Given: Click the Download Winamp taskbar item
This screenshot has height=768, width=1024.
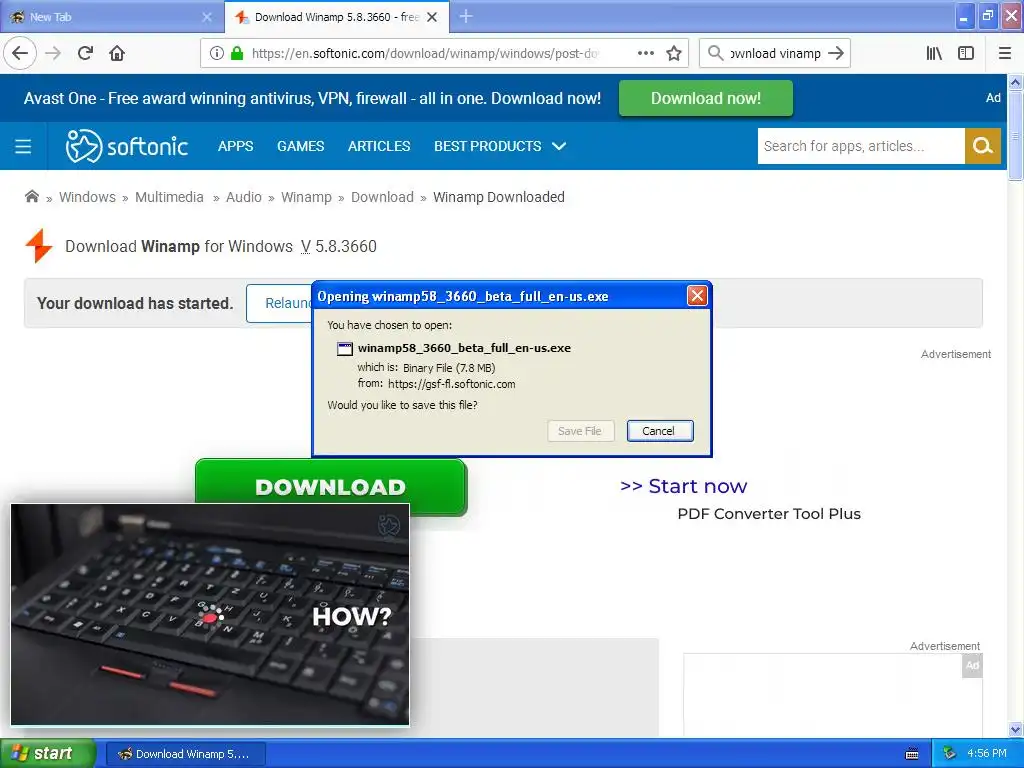Looking at the screenshot, I should coord(185,754).
